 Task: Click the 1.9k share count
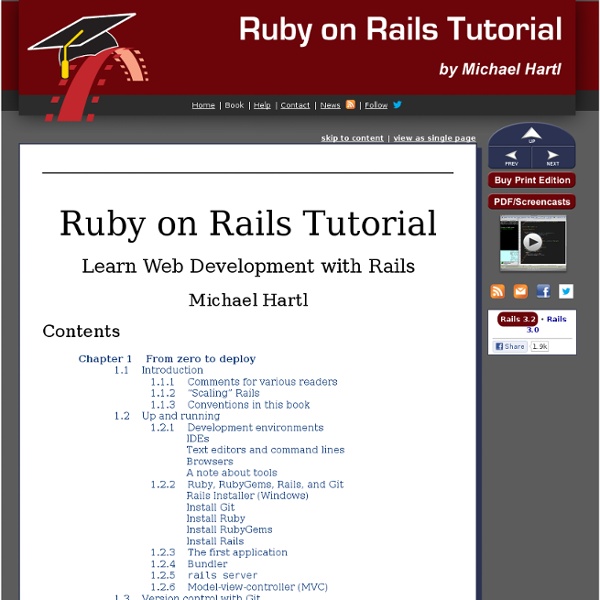coord(540,346)
